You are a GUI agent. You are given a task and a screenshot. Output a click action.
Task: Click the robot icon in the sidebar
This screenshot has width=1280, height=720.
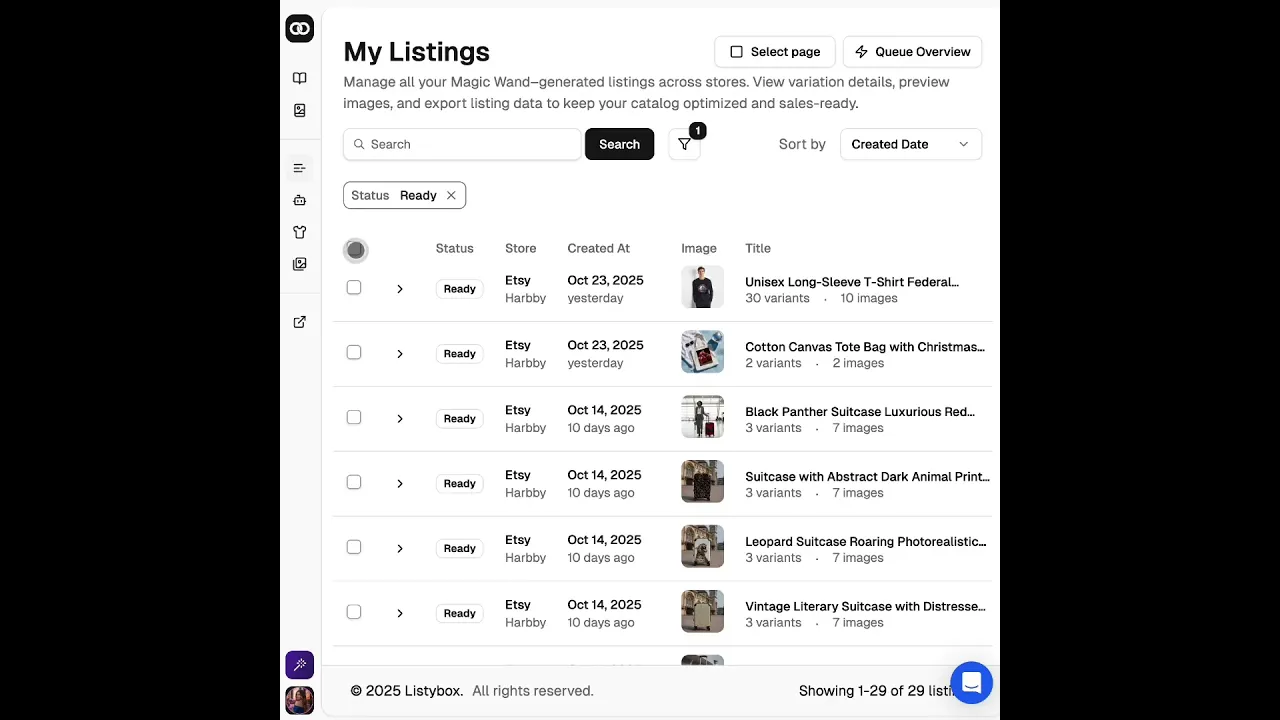[x=299, y=200]
